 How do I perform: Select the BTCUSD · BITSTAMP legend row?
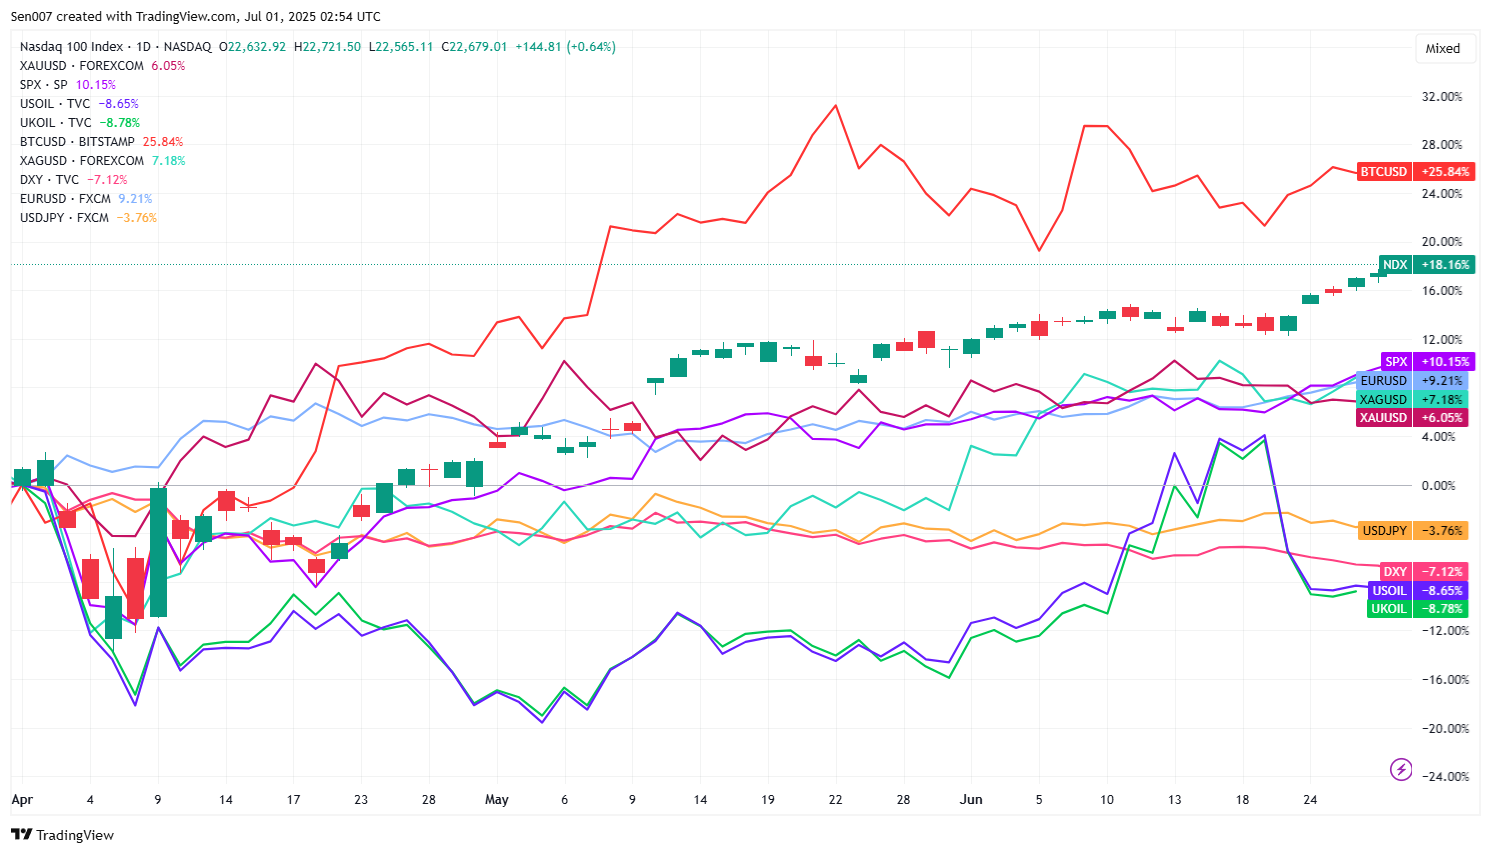(x=101, y=142)
